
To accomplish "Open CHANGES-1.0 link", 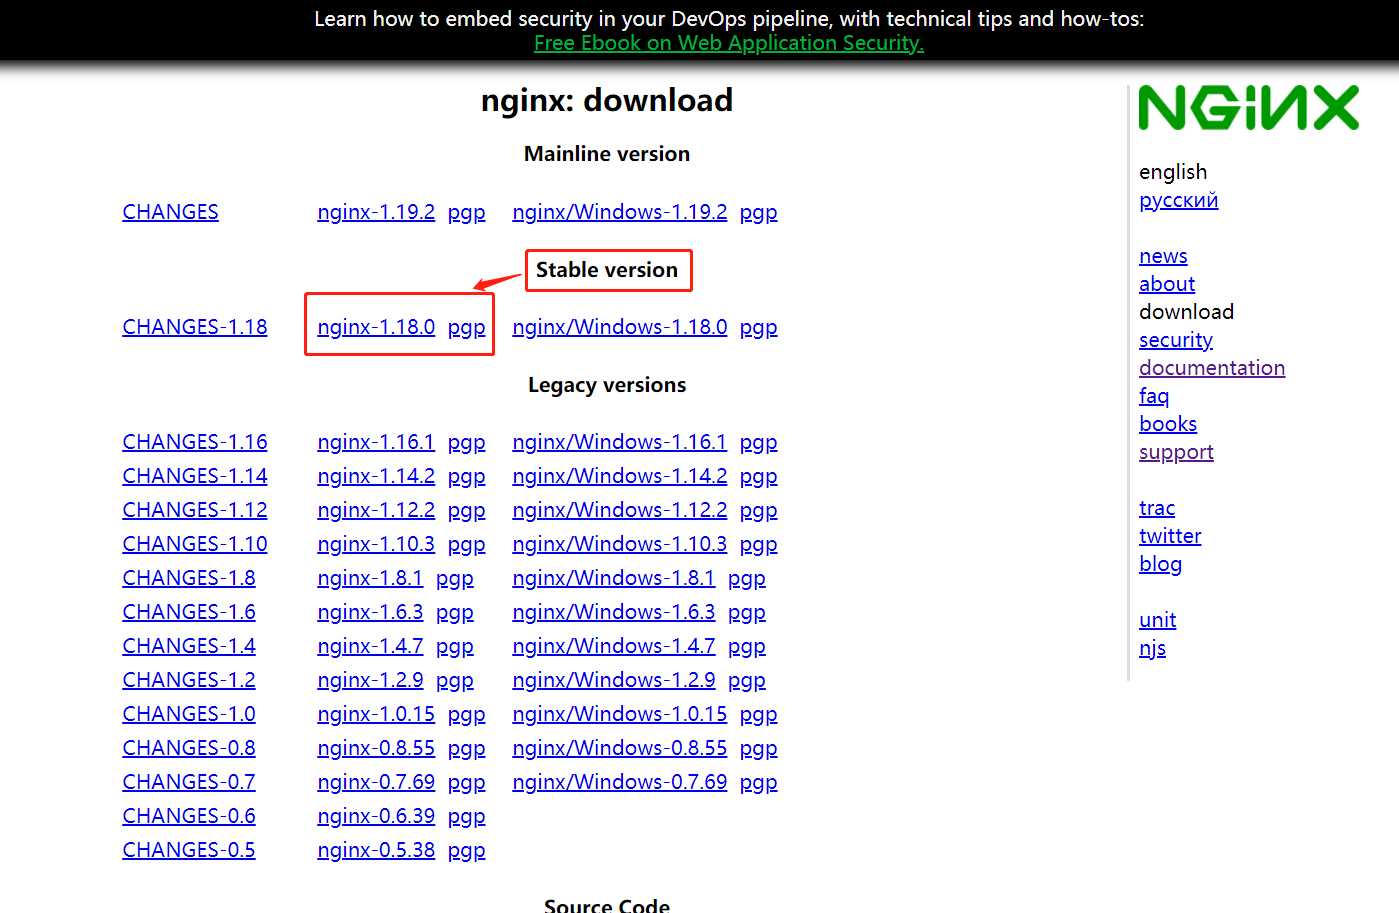I will tap(189, 714).
